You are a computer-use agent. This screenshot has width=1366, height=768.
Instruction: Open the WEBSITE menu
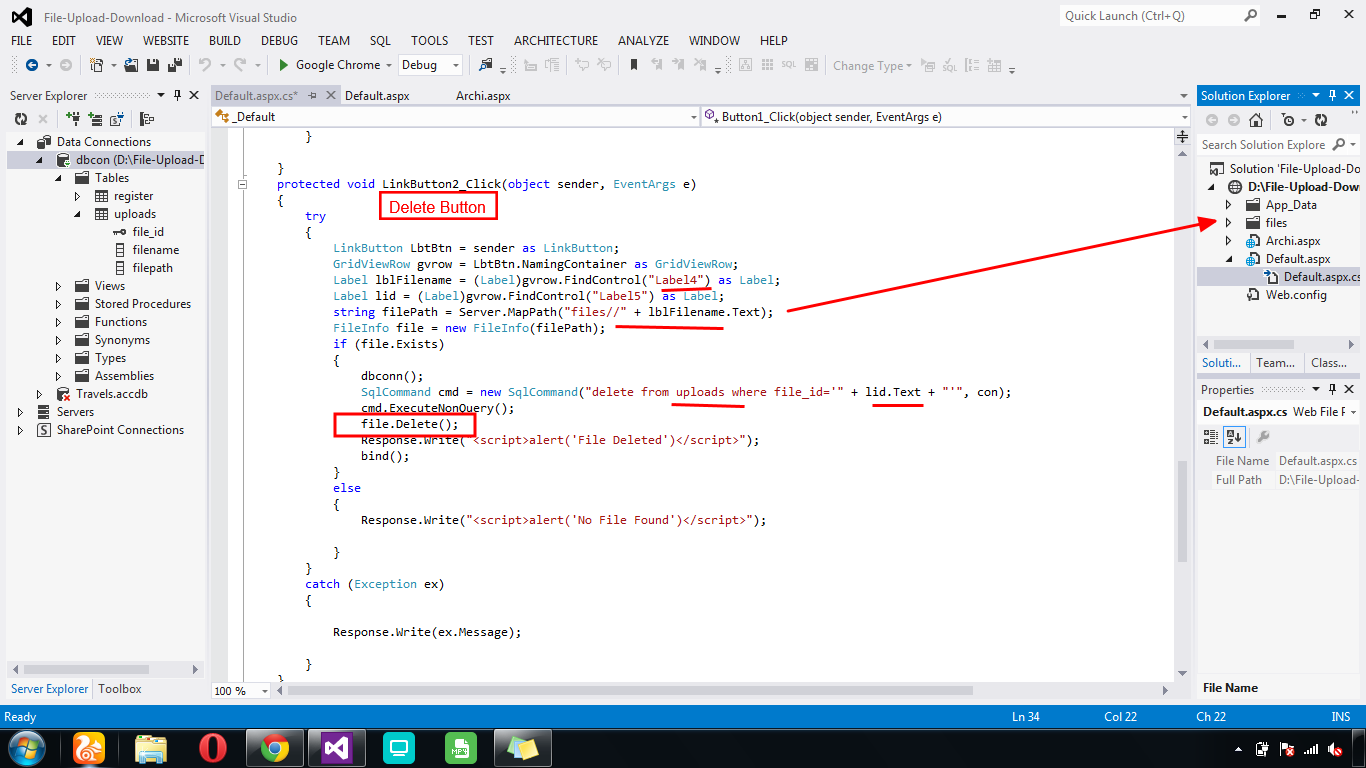166,41
